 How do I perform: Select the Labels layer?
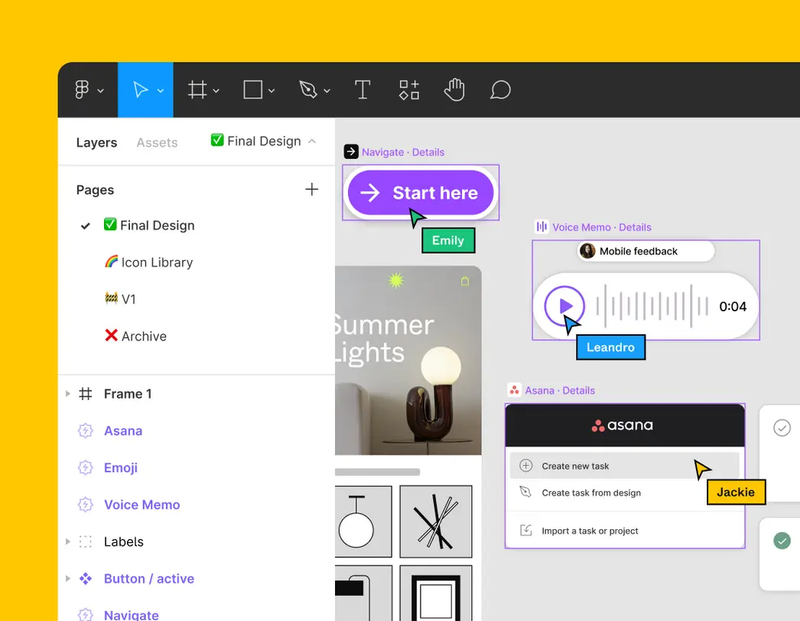(x=123, y=541)
